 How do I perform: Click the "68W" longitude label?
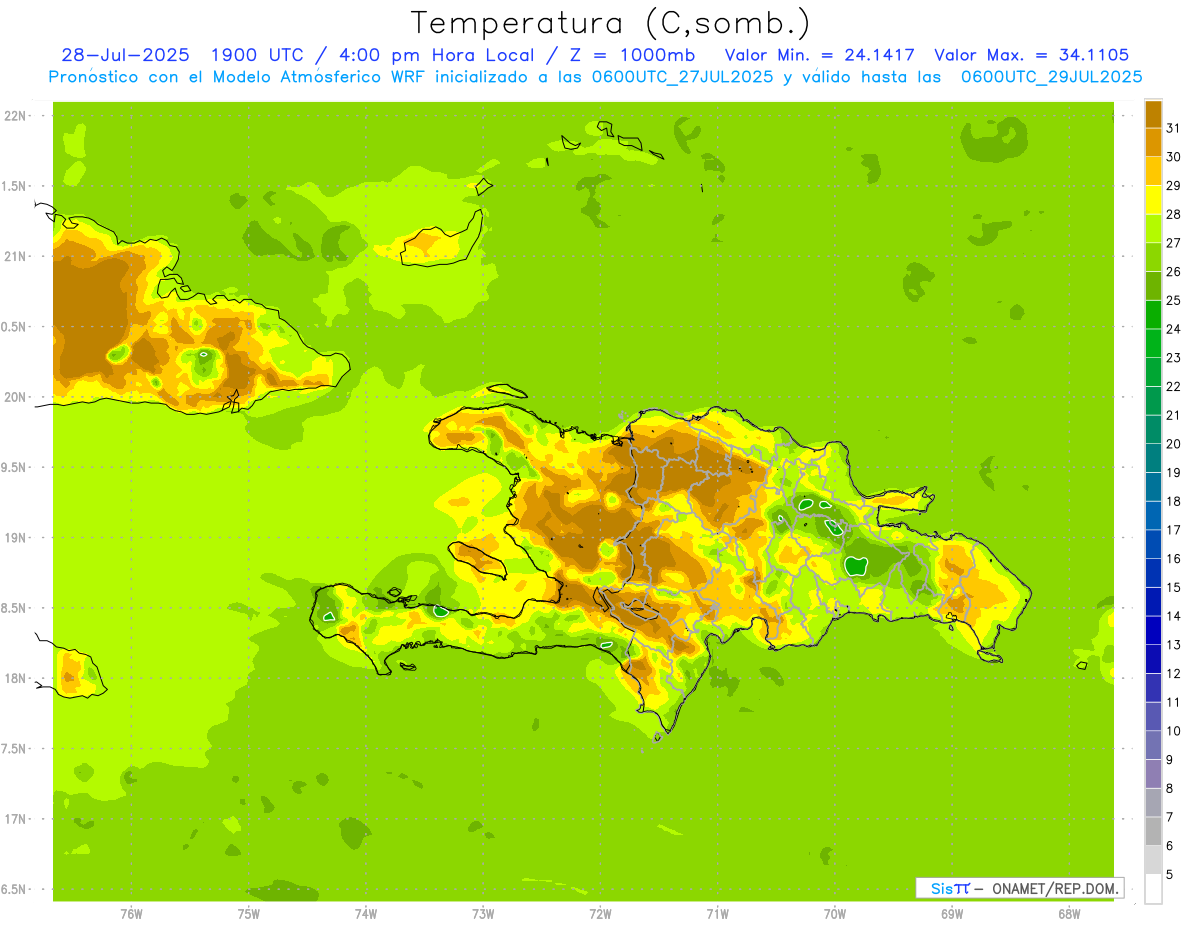coord(1069,913)
